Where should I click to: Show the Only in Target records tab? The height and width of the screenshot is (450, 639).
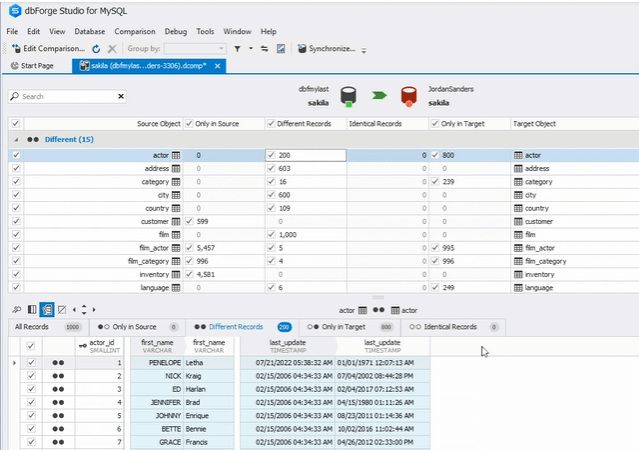pyautogui.click(x=349, y=327)
